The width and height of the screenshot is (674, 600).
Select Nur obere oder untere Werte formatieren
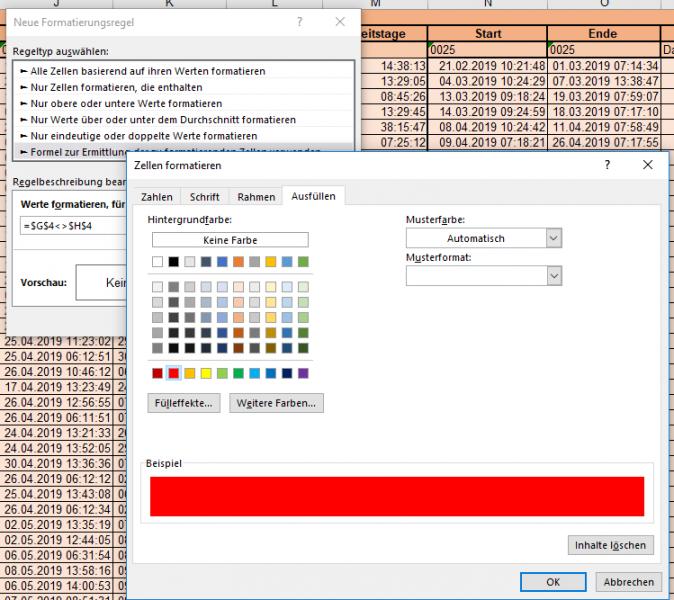pos(184,104)
